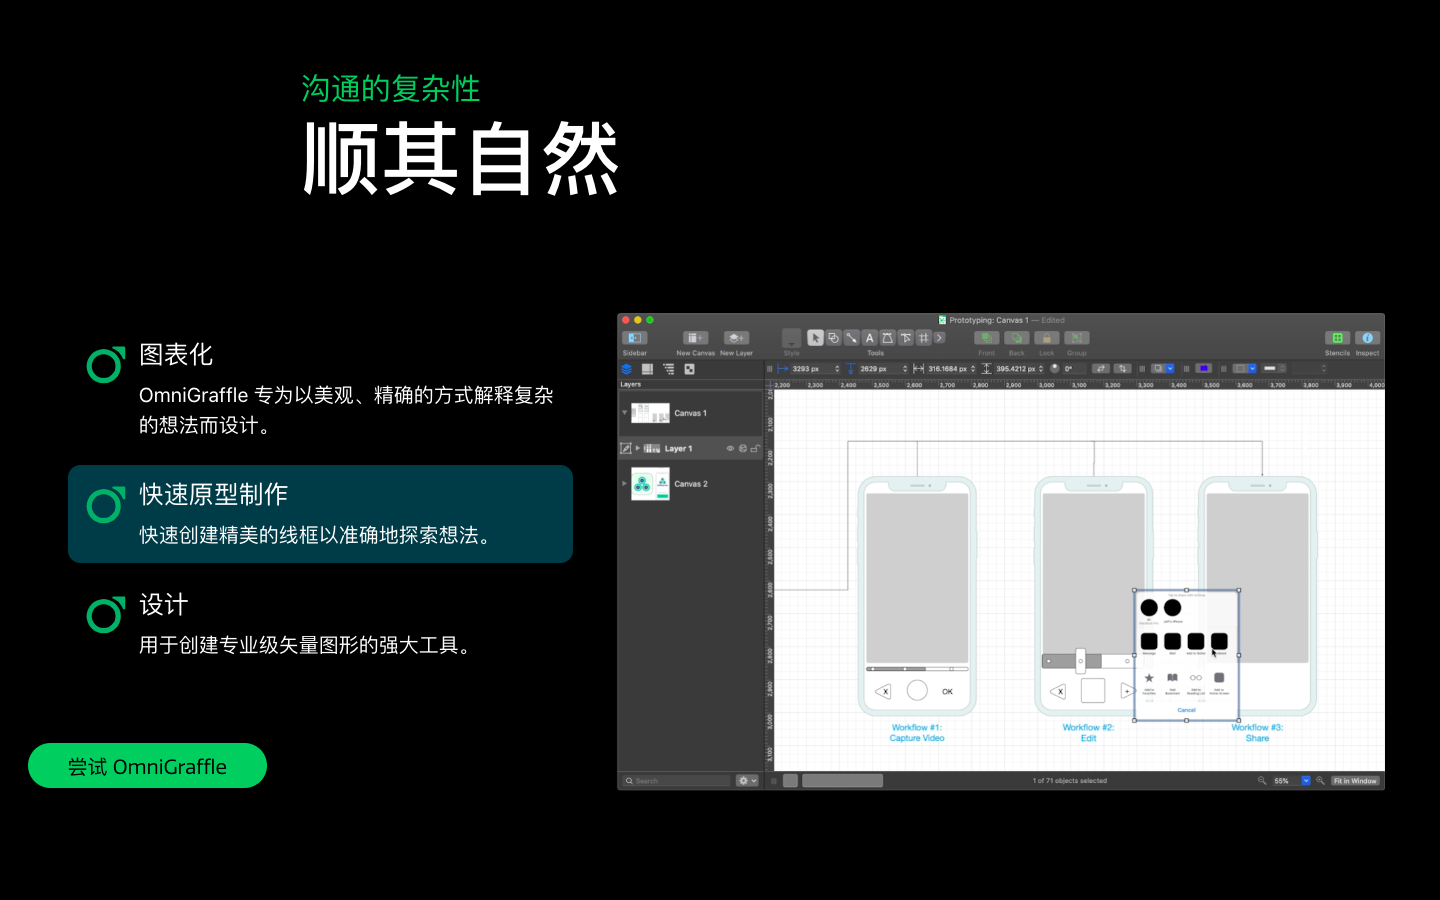Open the Stencils browser

pyautogui.click(x=1337, y=340)
